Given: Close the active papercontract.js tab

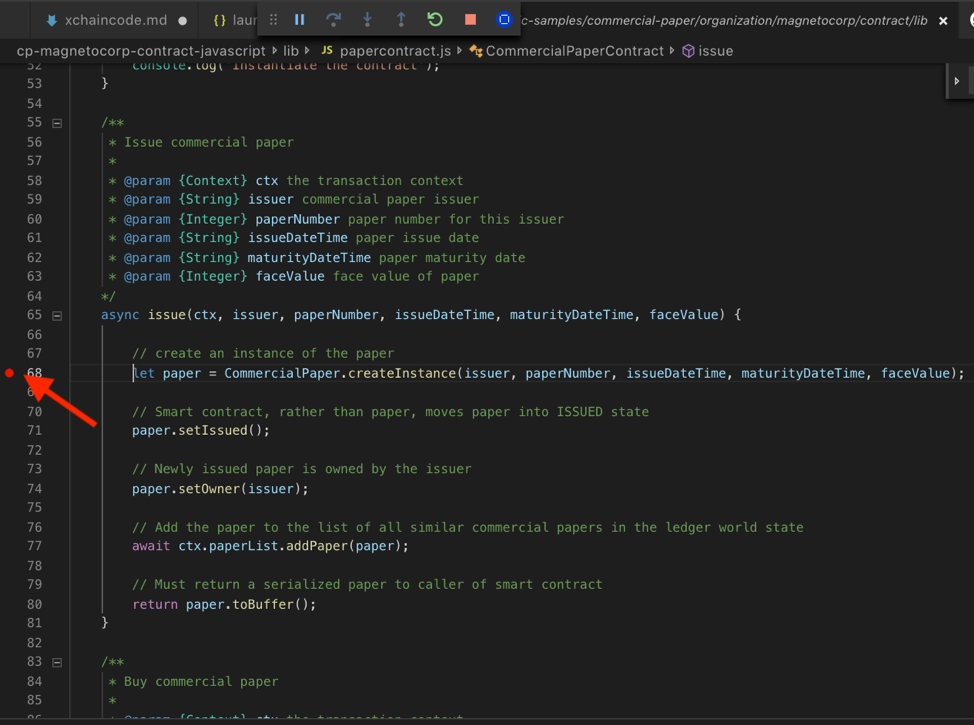Looking at the screenshot, I should [943, 21].
